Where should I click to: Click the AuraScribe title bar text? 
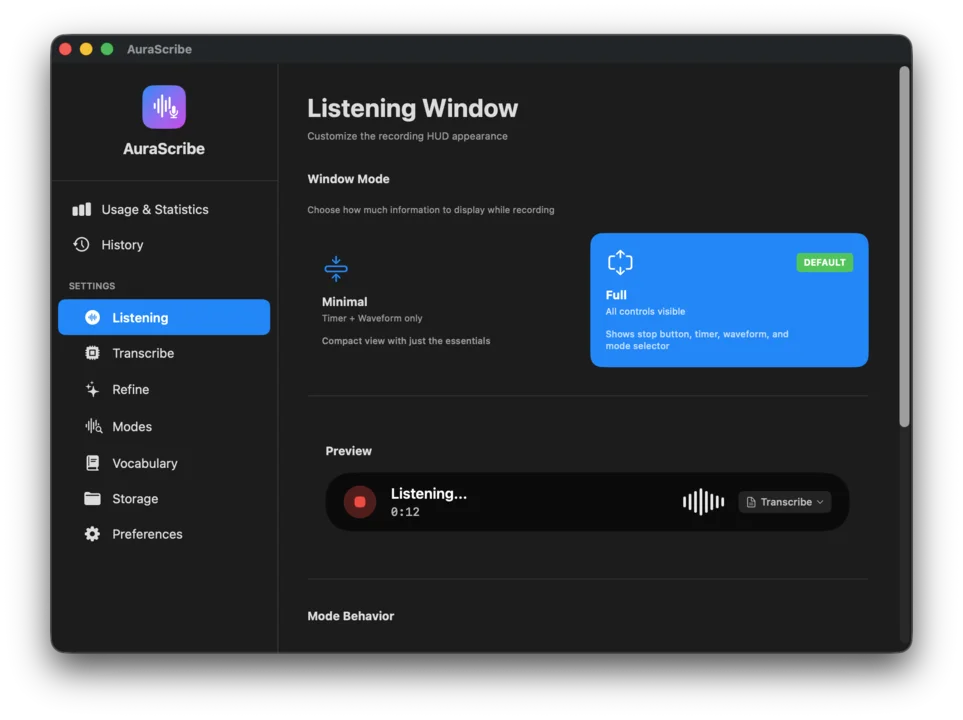159,48
